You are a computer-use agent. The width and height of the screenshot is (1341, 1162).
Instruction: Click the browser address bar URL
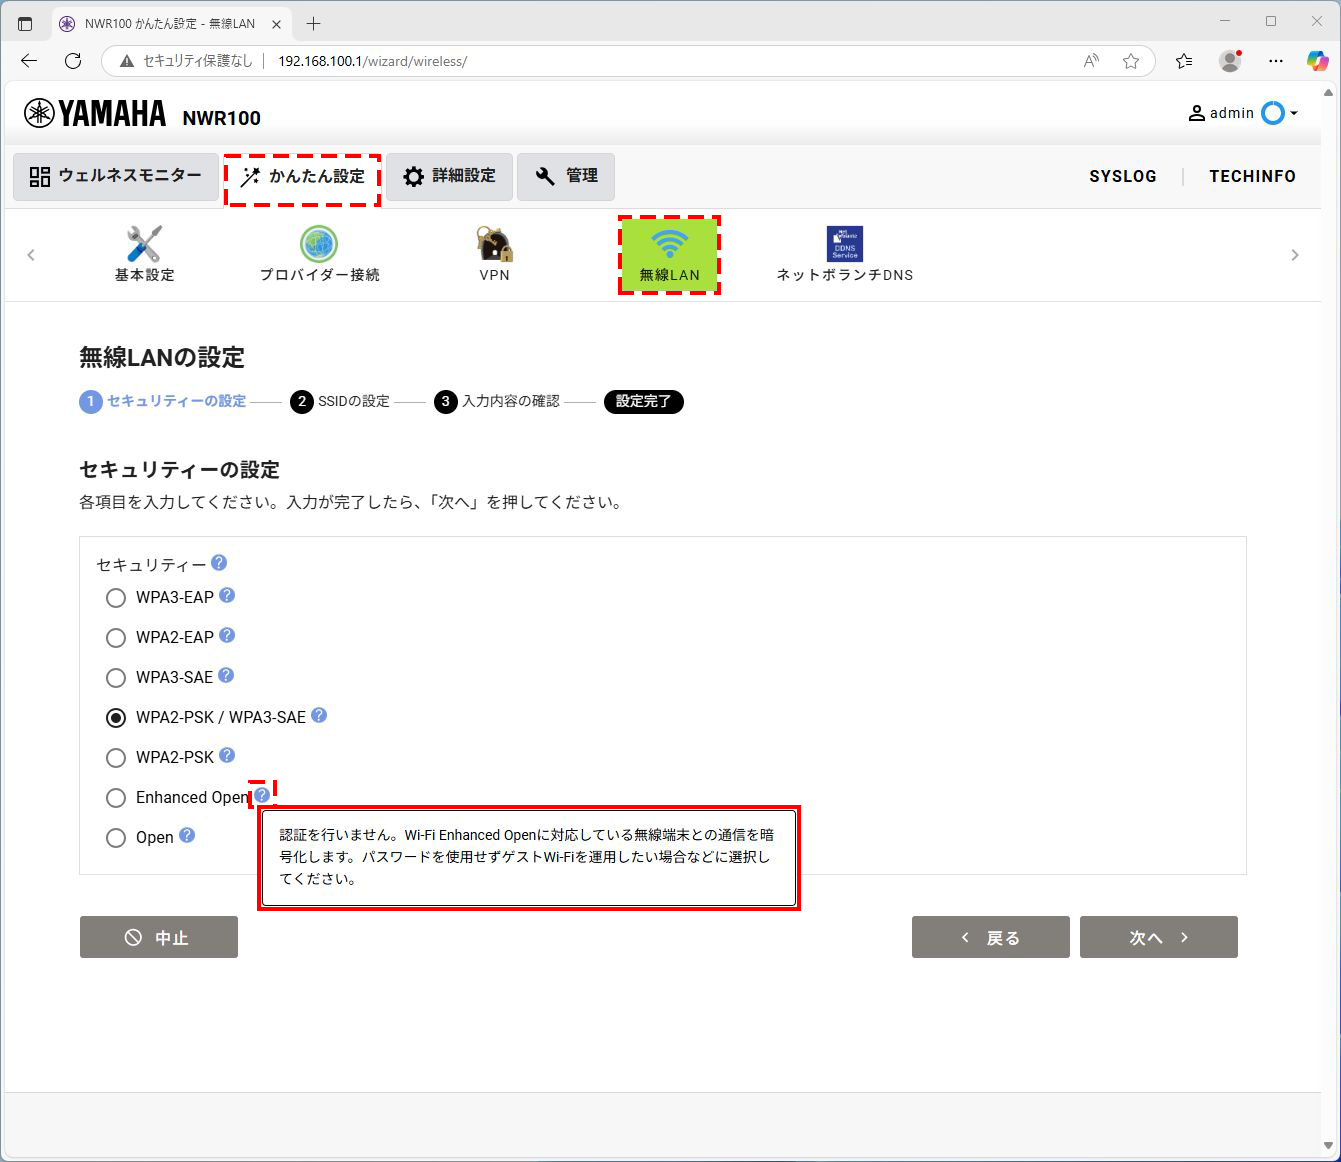[x=372, y=61]
